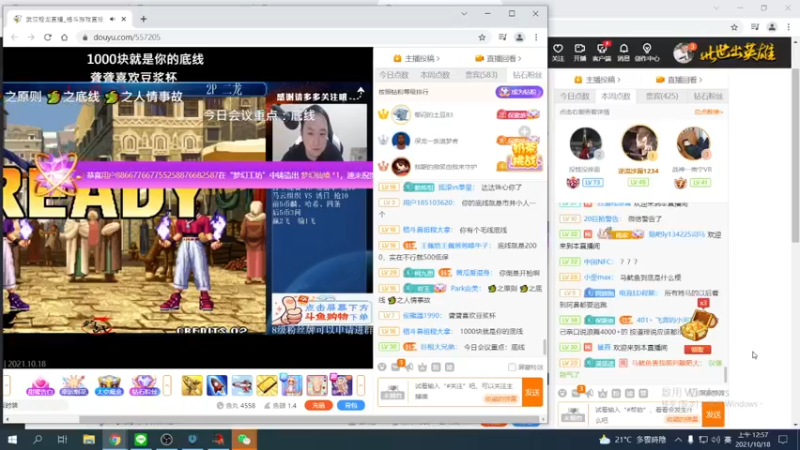Click the 关注 heart icon in the back window

coord(558,52)
